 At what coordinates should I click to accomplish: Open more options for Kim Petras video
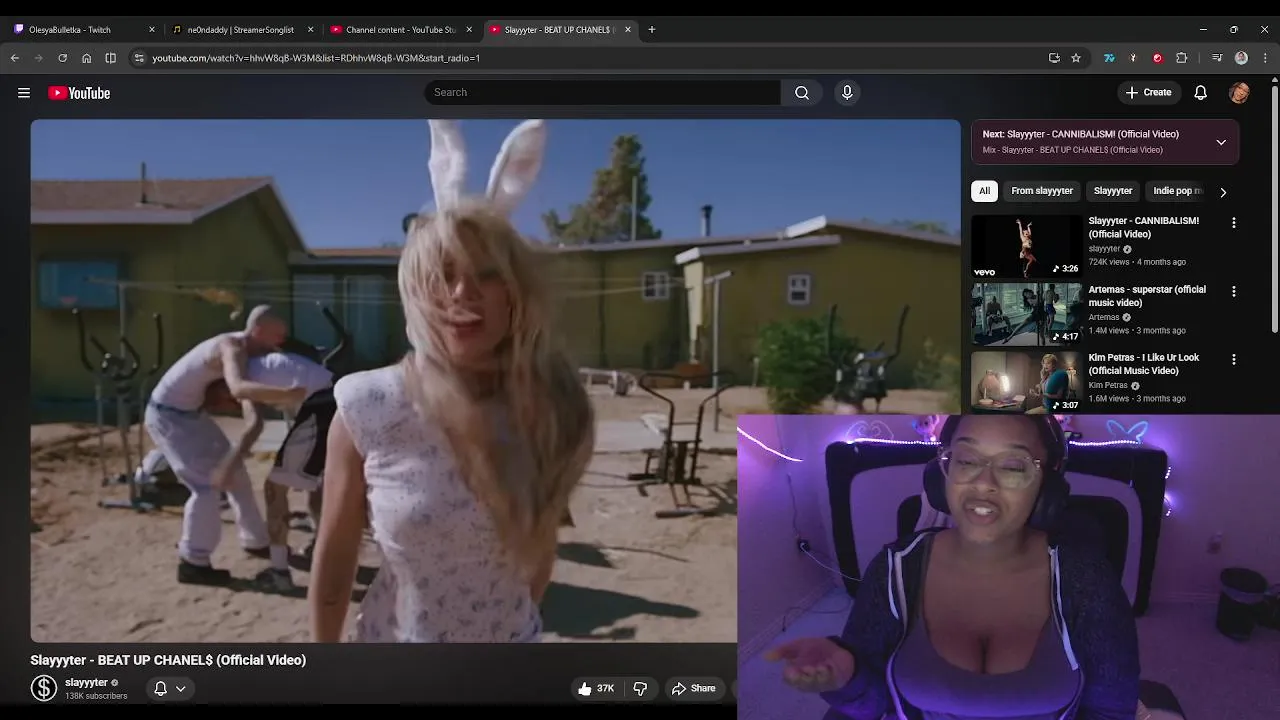(1233, 359)
